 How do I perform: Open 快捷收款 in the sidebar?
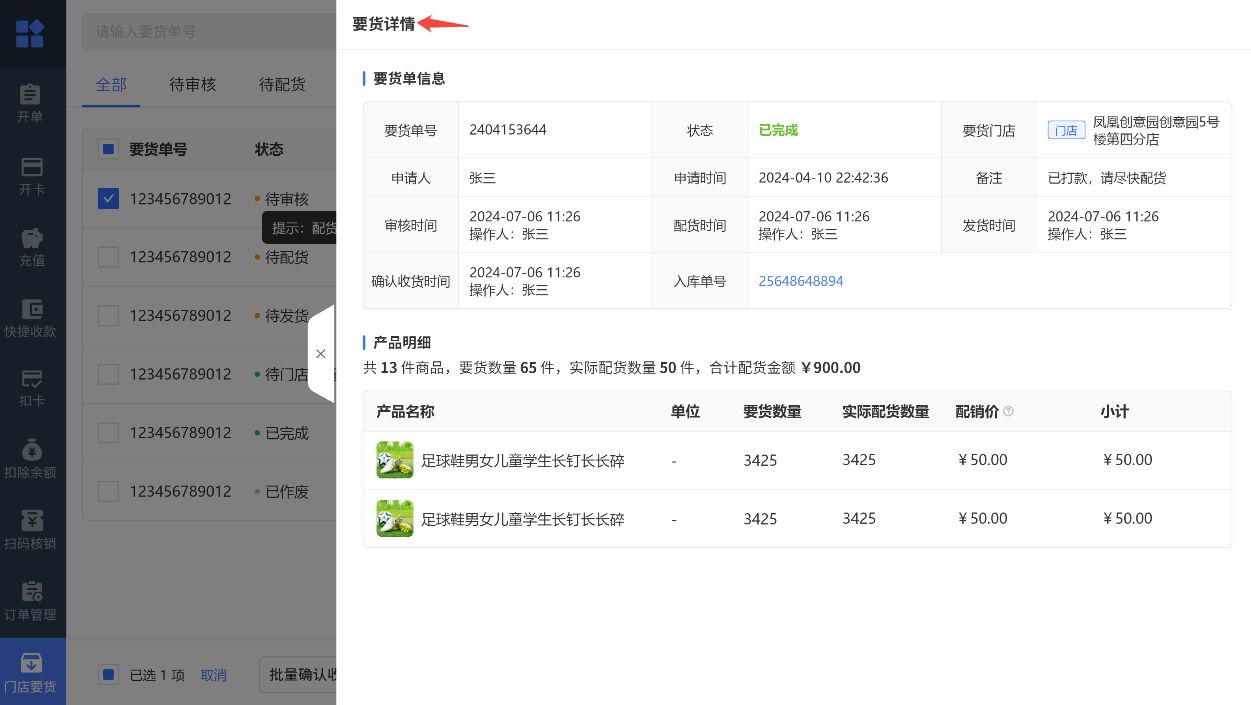pyautogui.click(x=31, y=310)
